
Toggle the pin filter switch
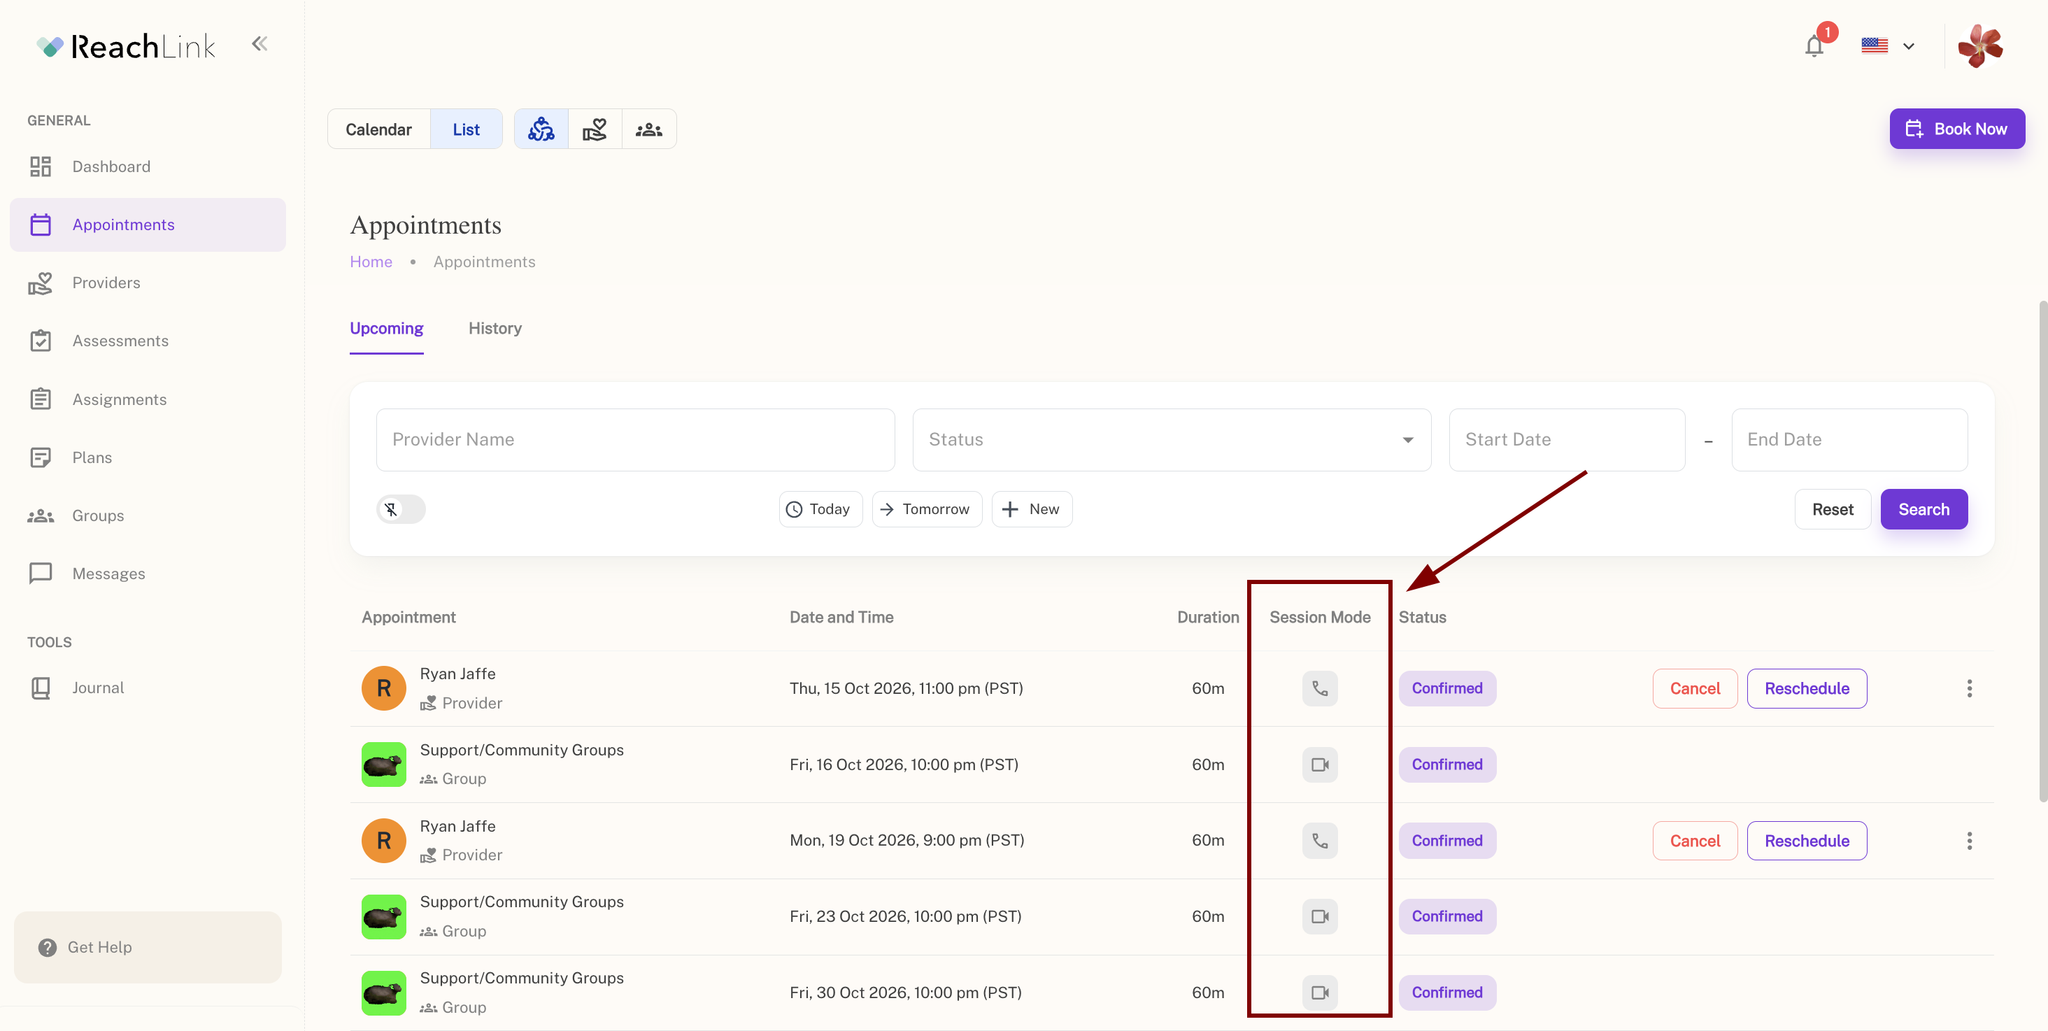tap(401, 509)
